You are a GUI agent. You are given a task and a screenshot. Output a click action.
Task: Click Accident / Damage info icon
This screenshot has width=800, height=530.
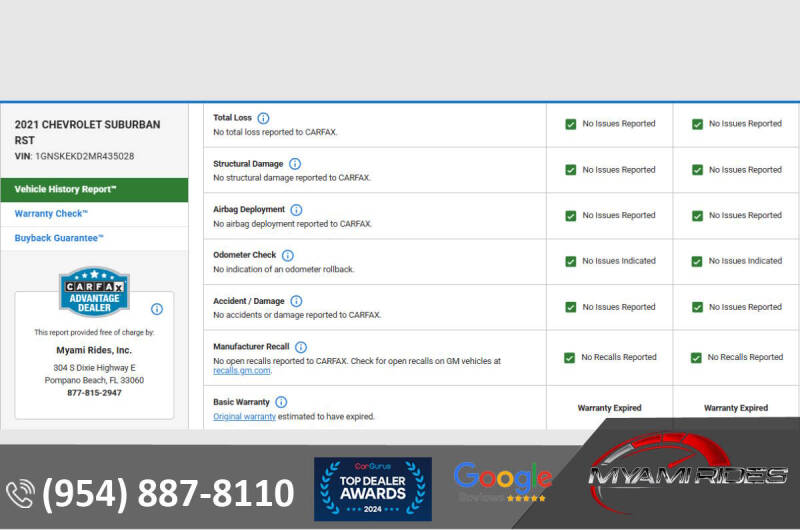click(296, 301)
